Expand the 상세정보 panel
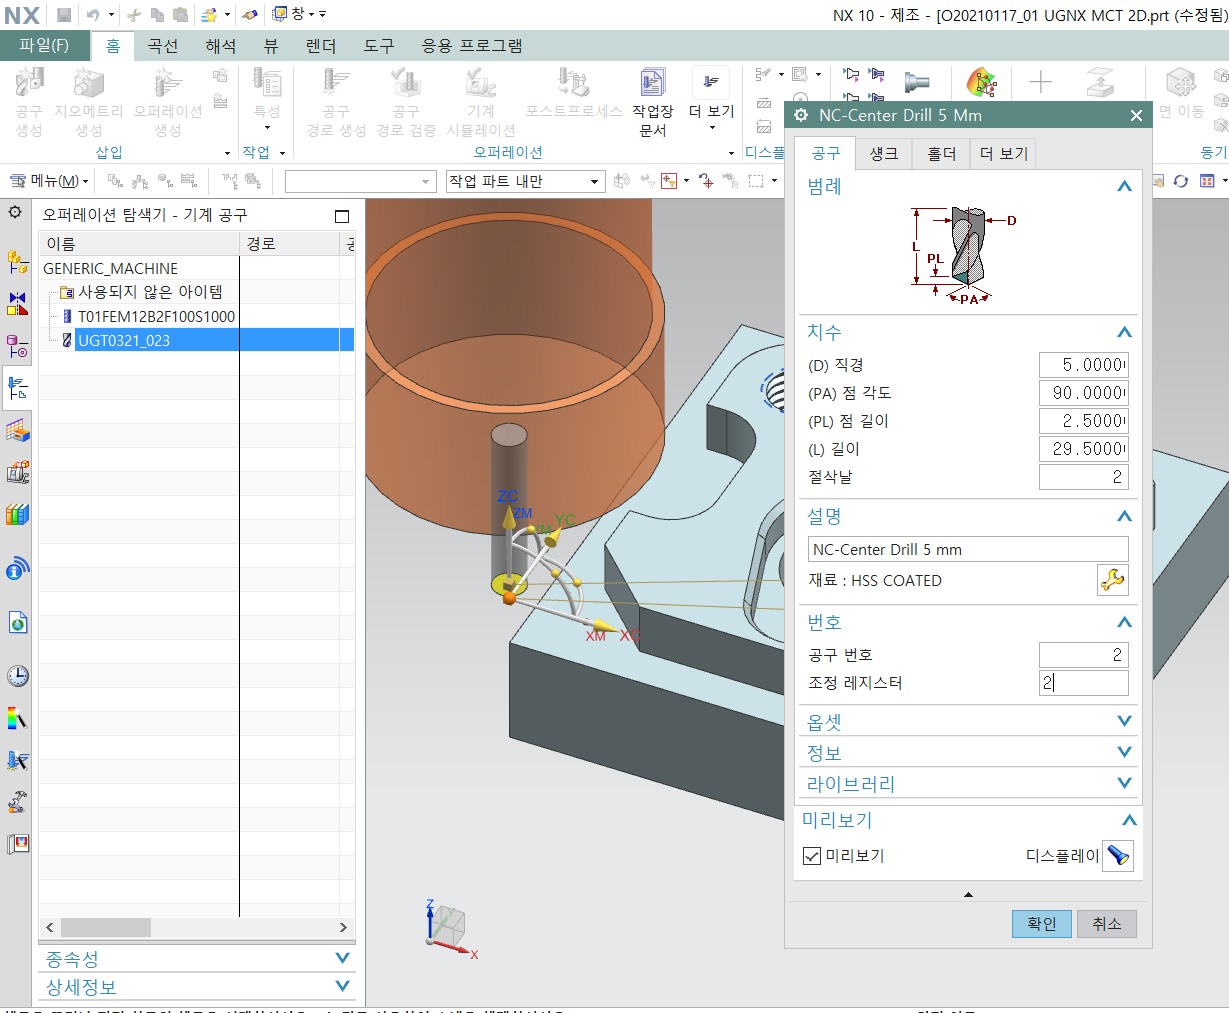The image size is (1229, 1013). [x=342, y=986]
